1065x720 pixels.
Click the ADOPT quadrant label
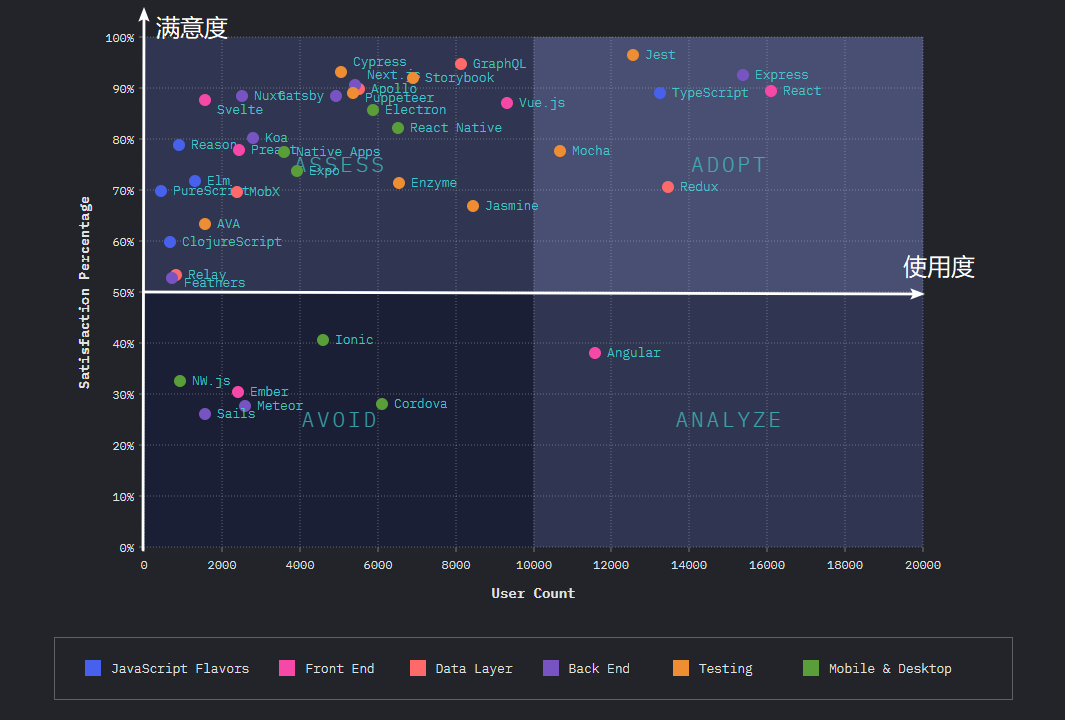coord(728,165)
